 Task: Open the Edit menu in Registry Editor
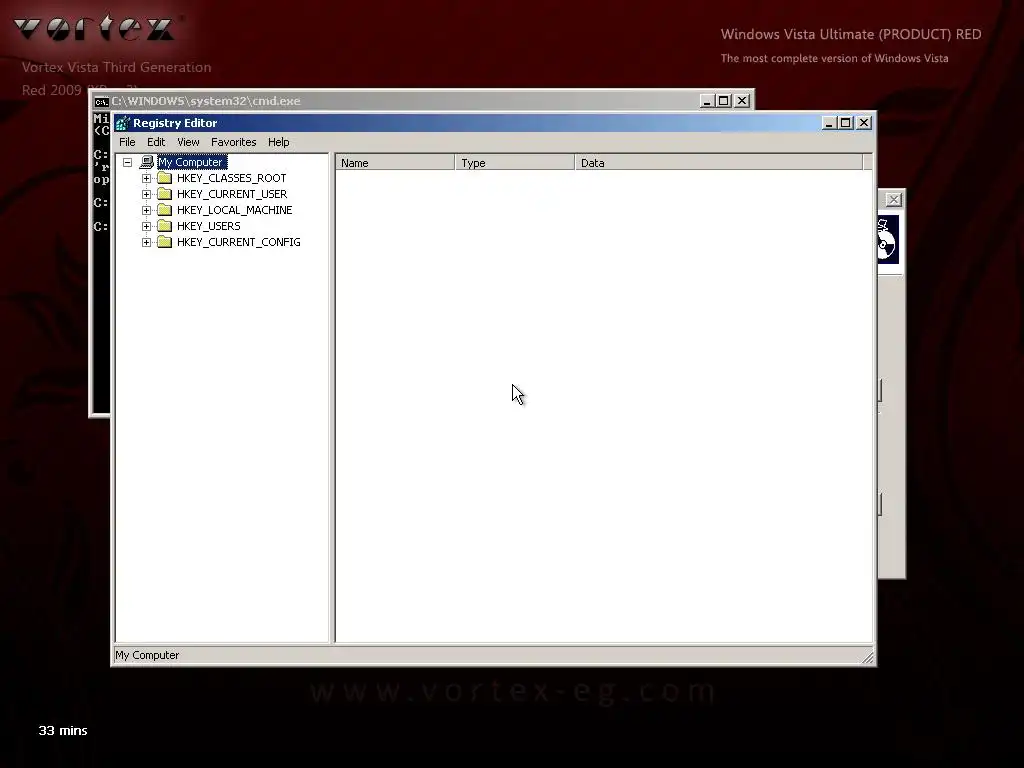pyautogui.click(x=155, y=142)
